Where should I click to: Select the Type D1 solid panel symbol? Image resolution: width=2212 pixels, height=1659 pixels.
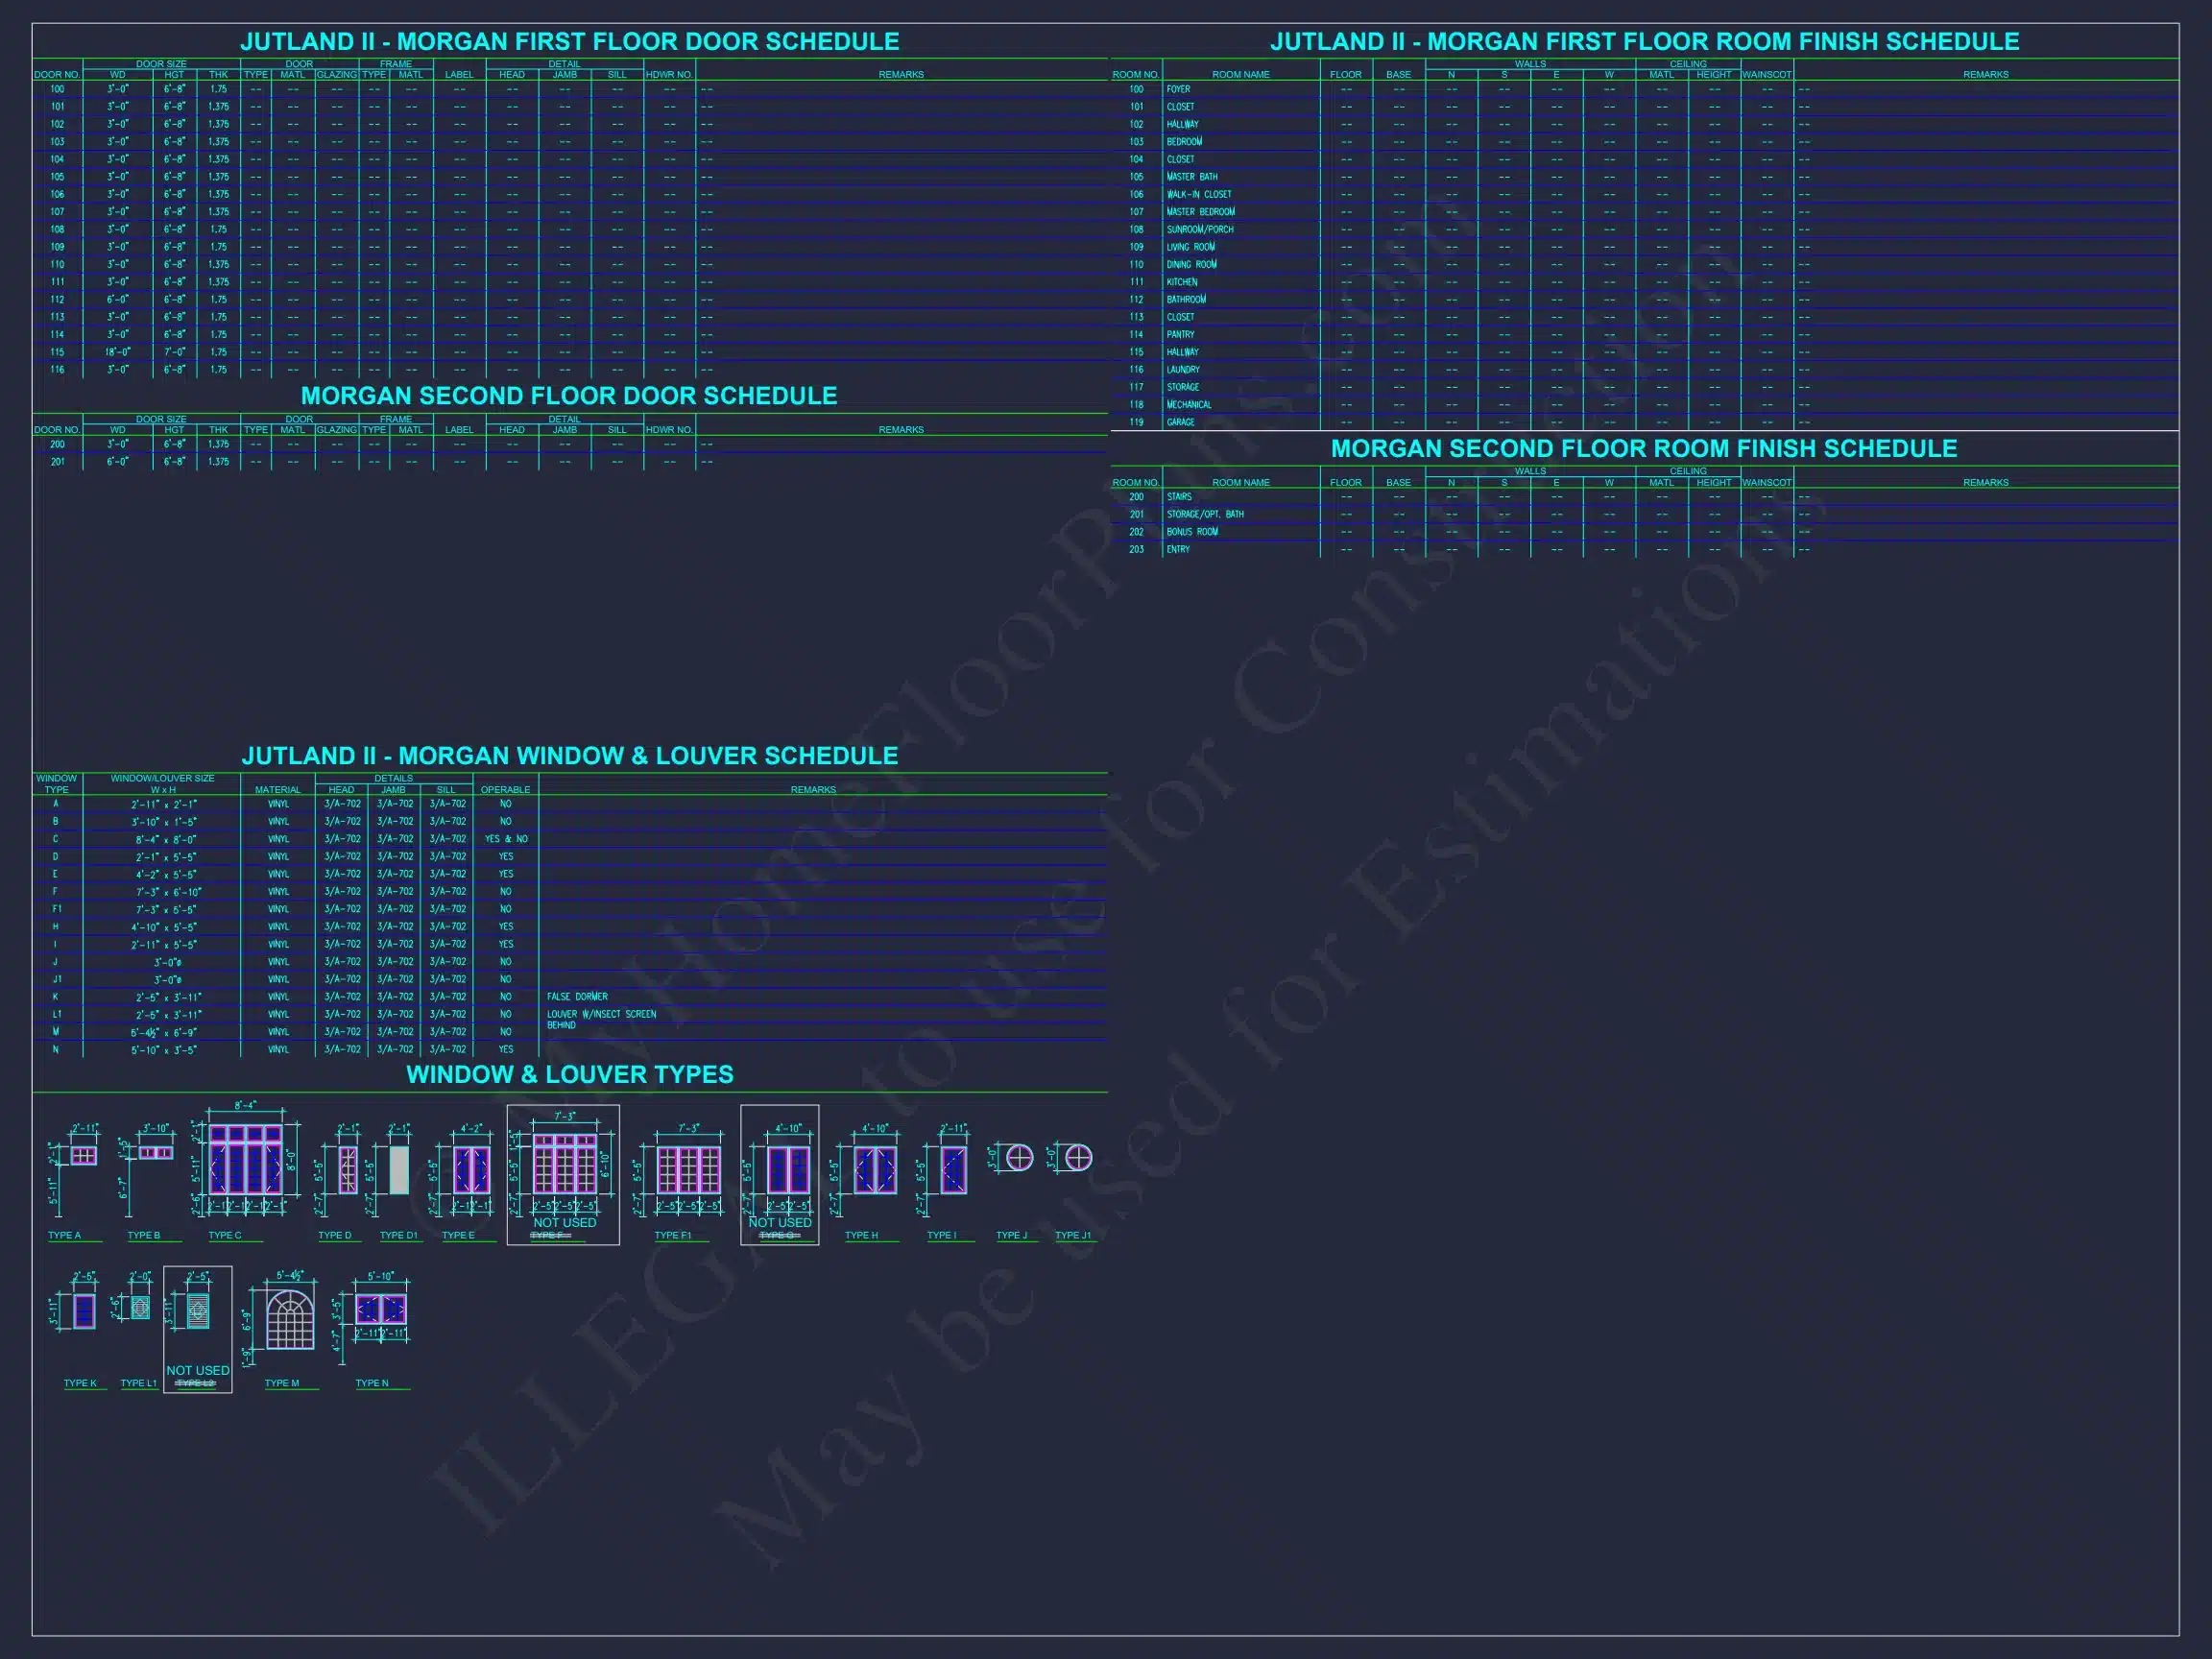[x=399, y=1169]
